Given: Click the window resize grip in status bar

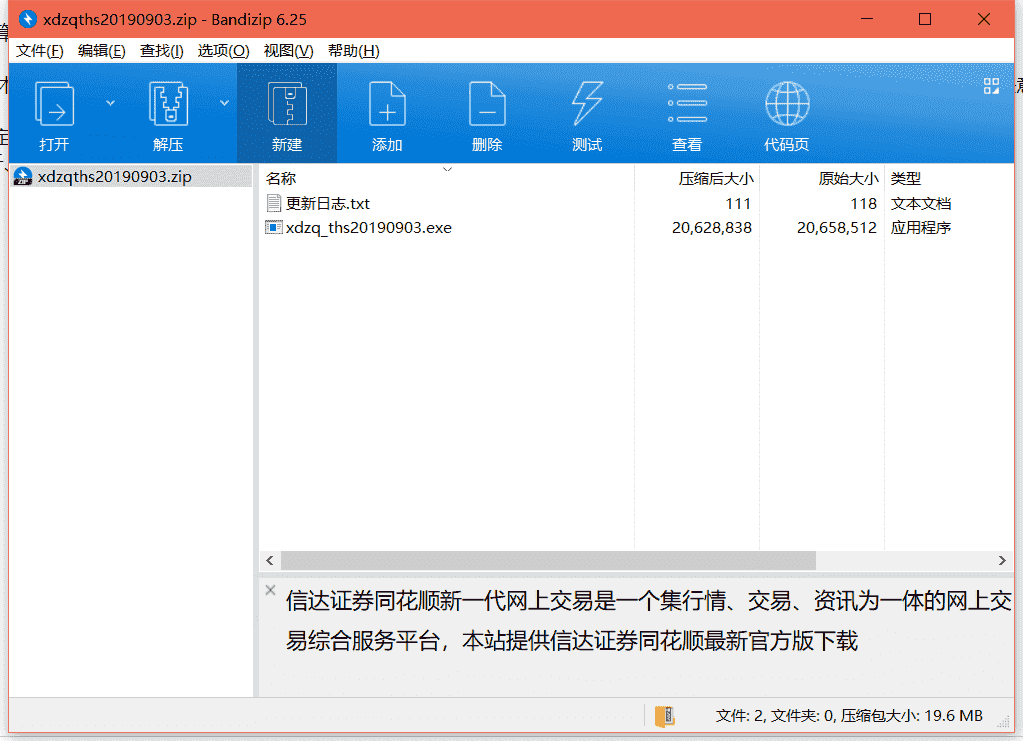Looking at the screenshot, I should (x=1003, y=722).
